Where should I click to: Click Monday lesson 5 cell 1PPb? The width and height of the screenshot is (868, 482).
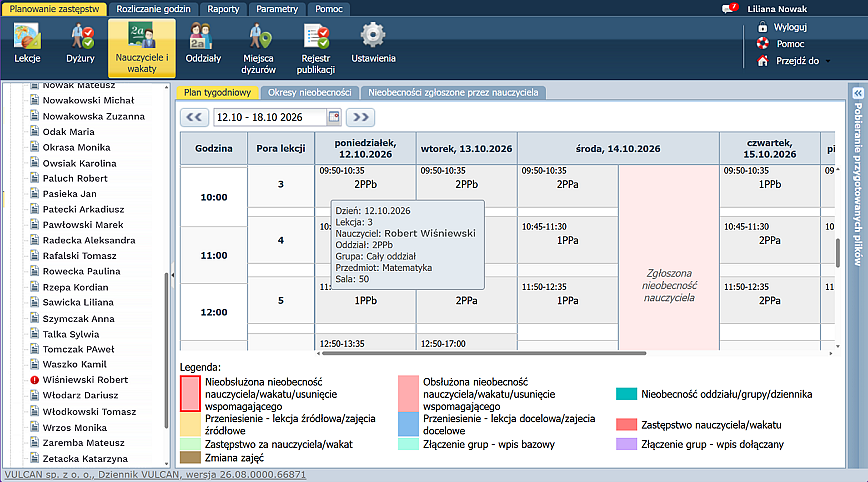coord(365,300)
